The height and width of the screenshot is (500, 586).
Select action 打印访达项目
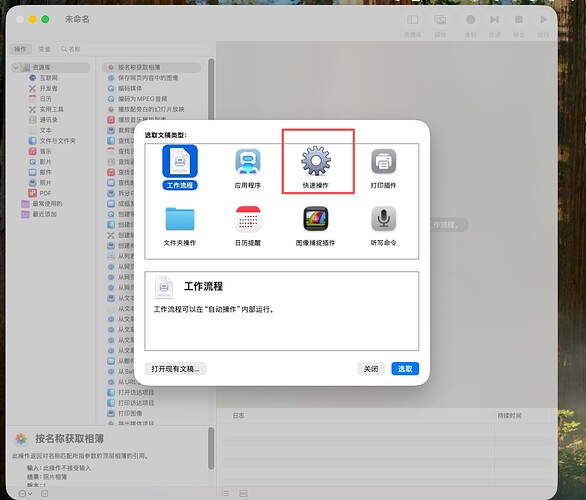pyautogui.click(x=136, y=403)
